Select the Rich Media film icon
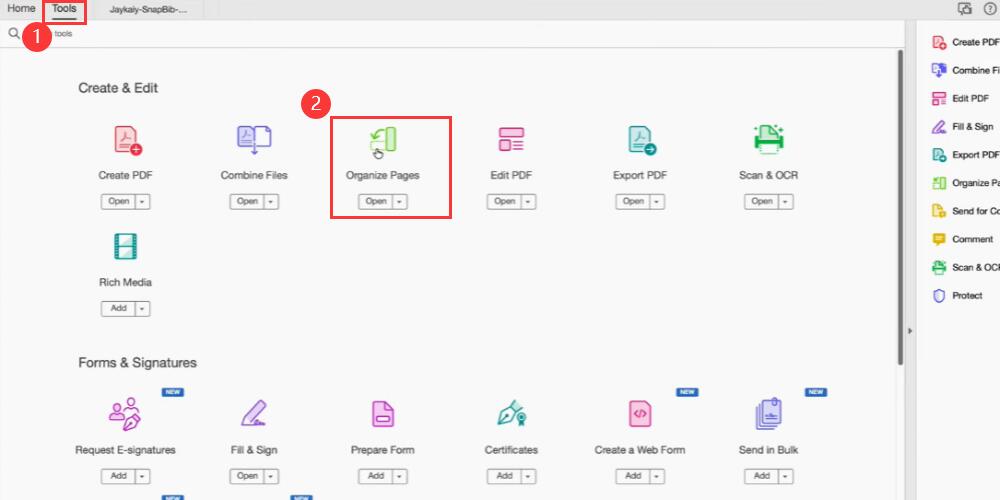This screenshot has height=500, width=1000. [x=126, y=246]
